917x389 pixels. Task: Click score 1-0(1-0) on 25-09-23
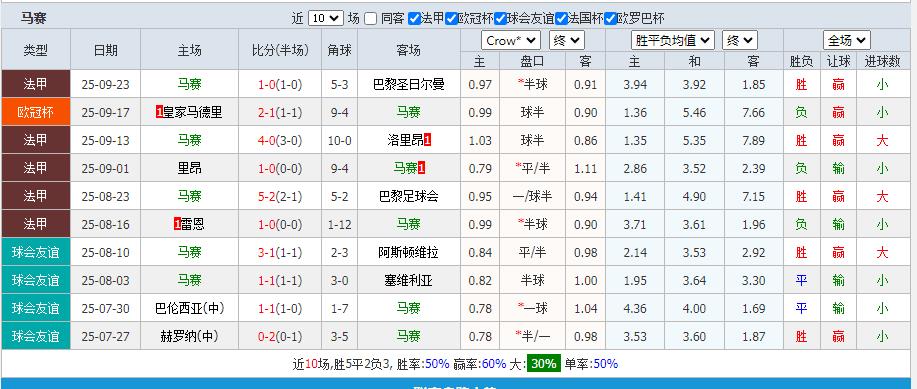click(x=280, y=85)
